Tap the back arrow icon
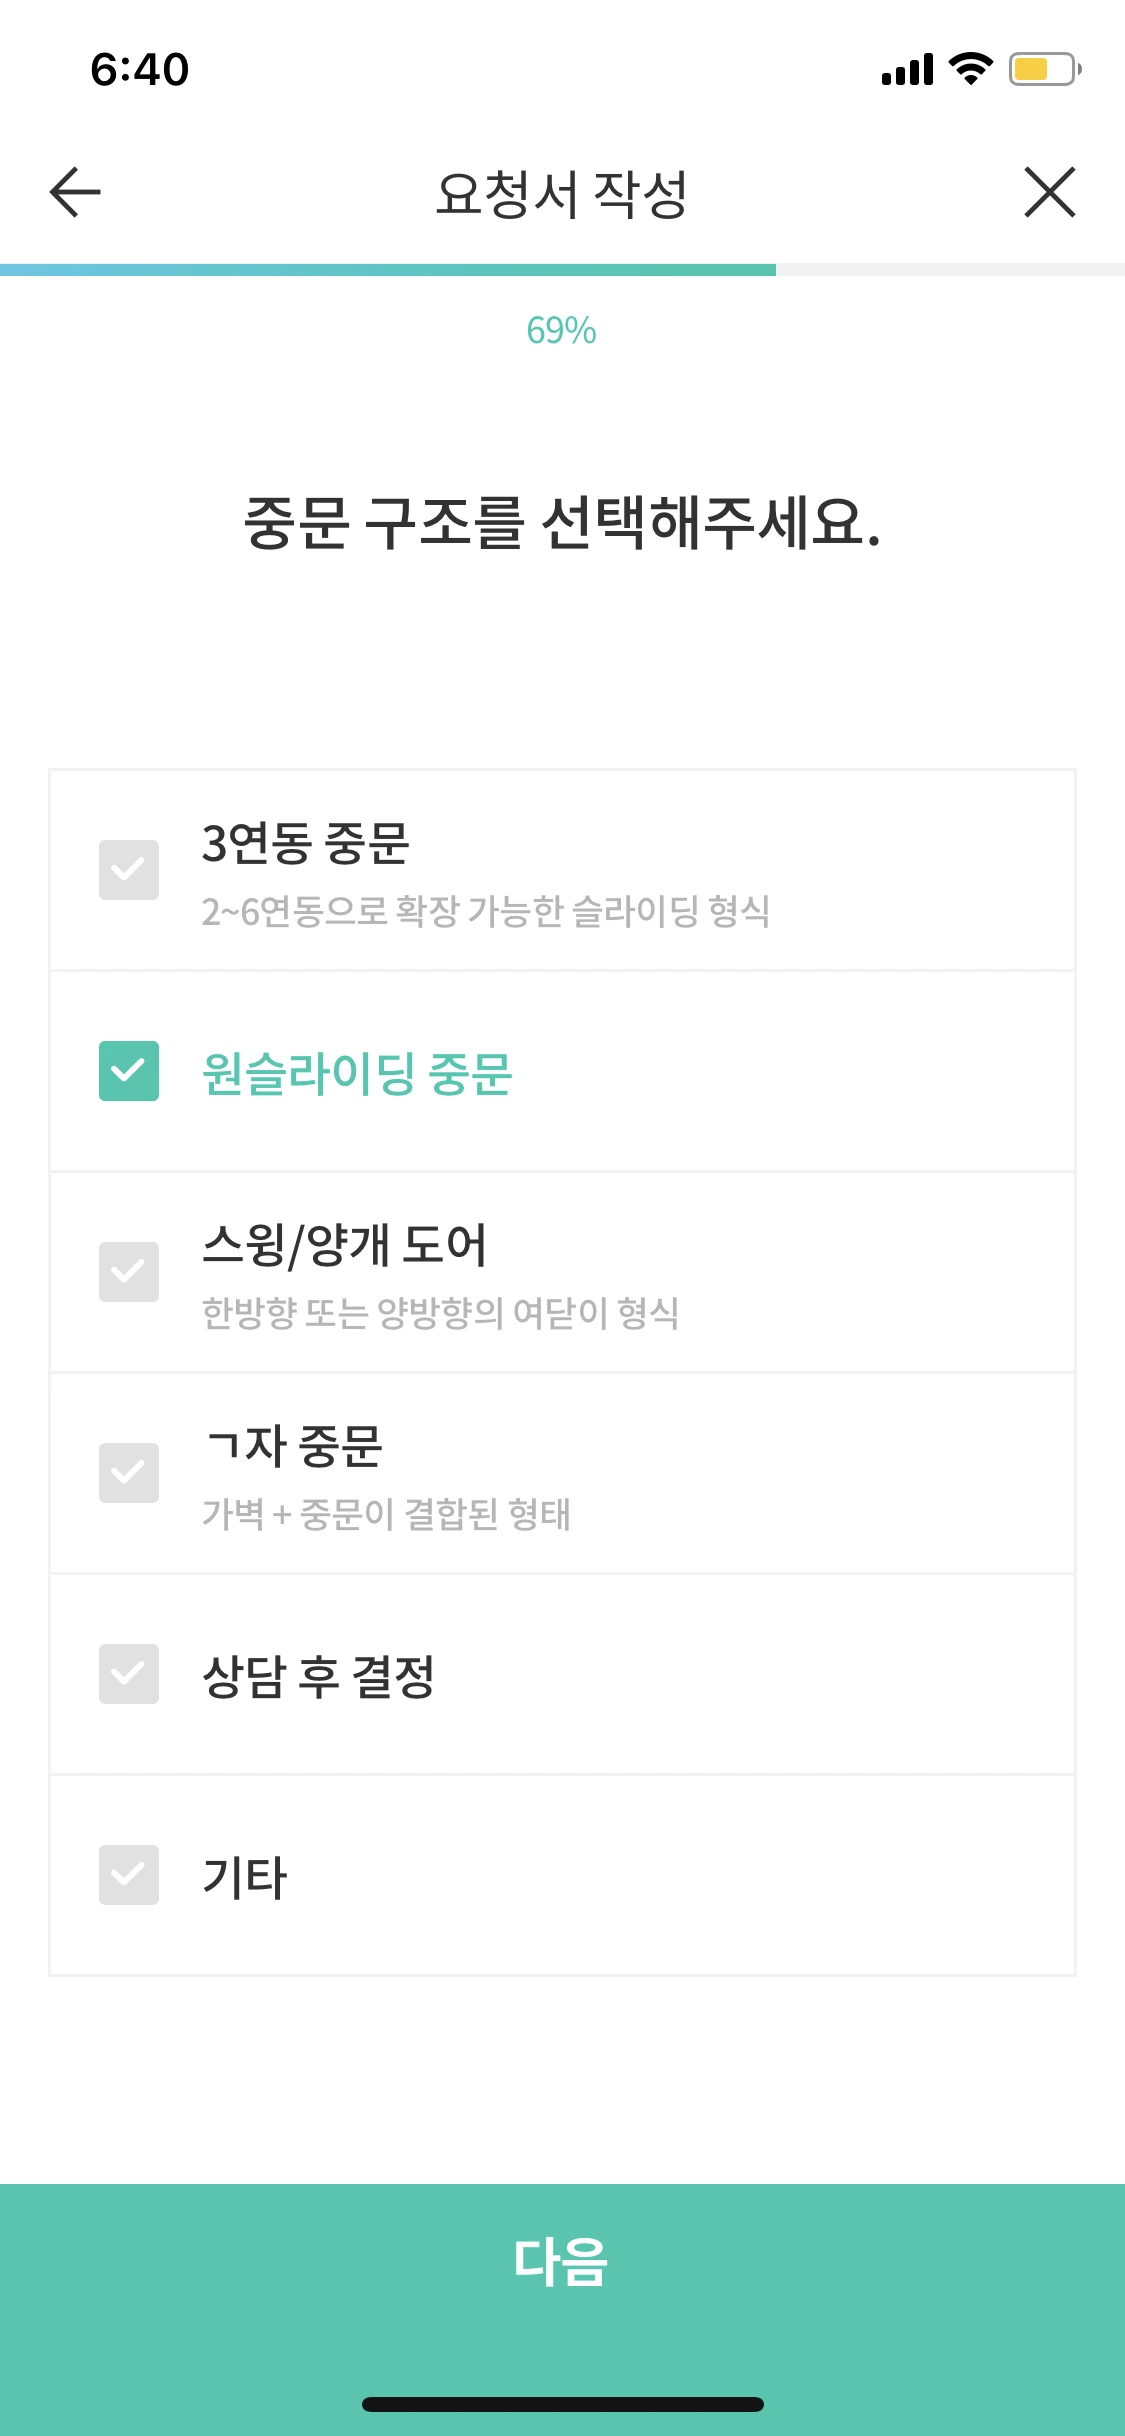The image size is (1125, 2436). click(x=75, y=192)
